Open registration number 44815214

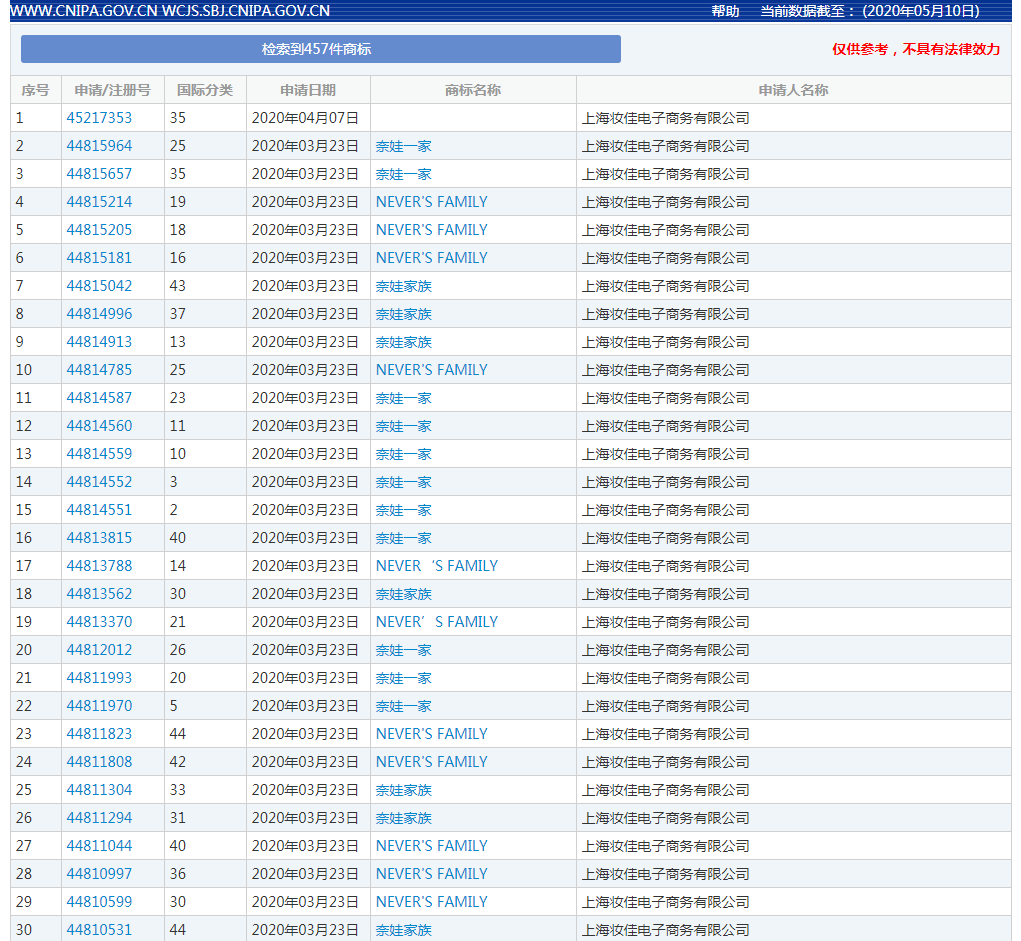(99, 202)
